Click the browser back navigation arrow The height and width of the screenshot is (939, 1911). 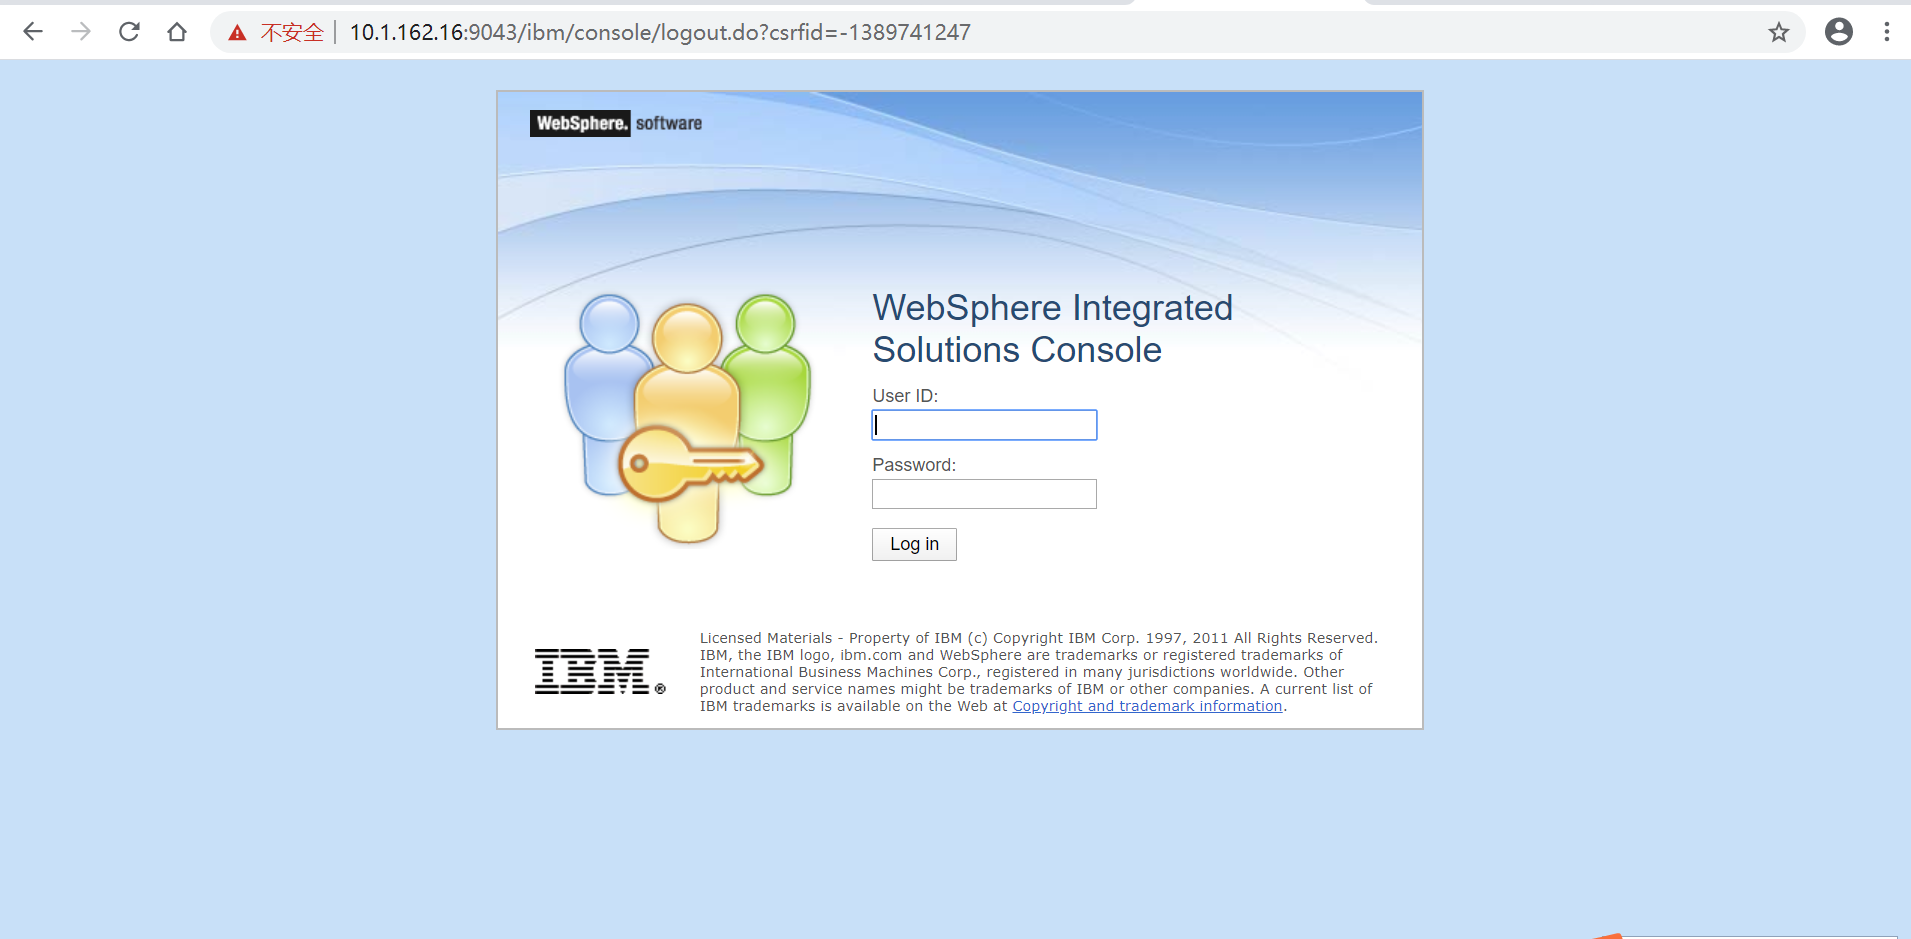[x=33, y=31]
